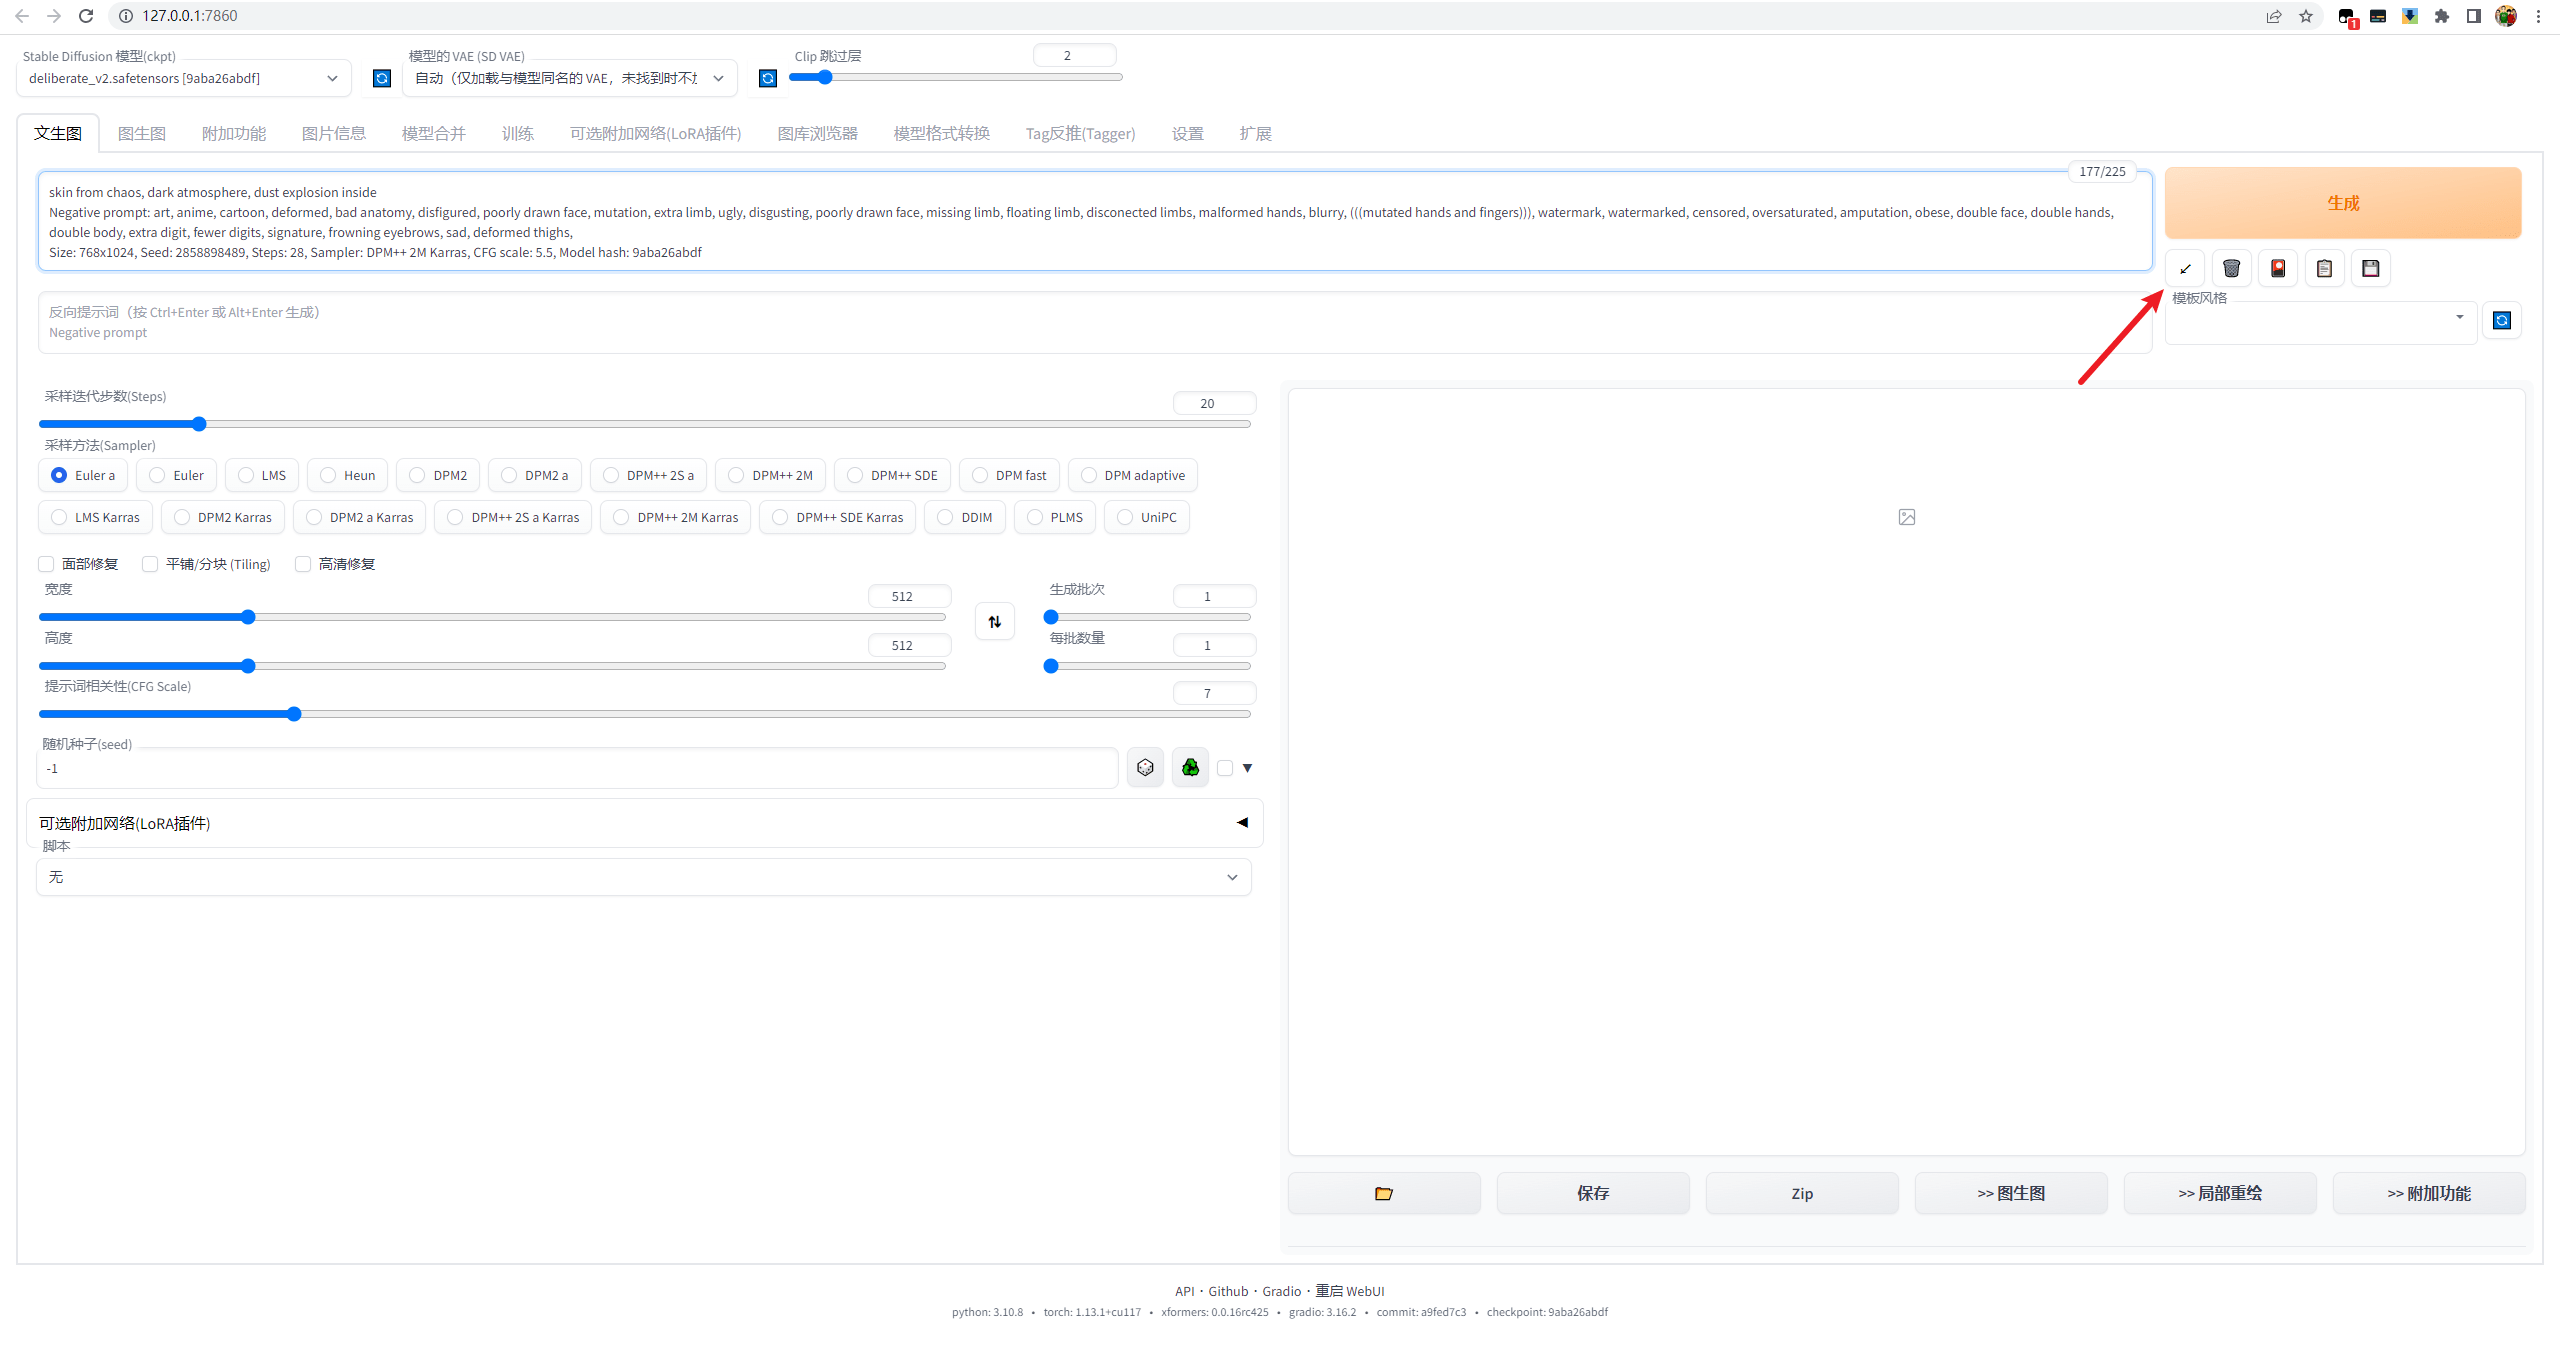The width and height of the screenshot is (2560, 1364).
Task: Click the recycle seed icon
Action: 1190,767
